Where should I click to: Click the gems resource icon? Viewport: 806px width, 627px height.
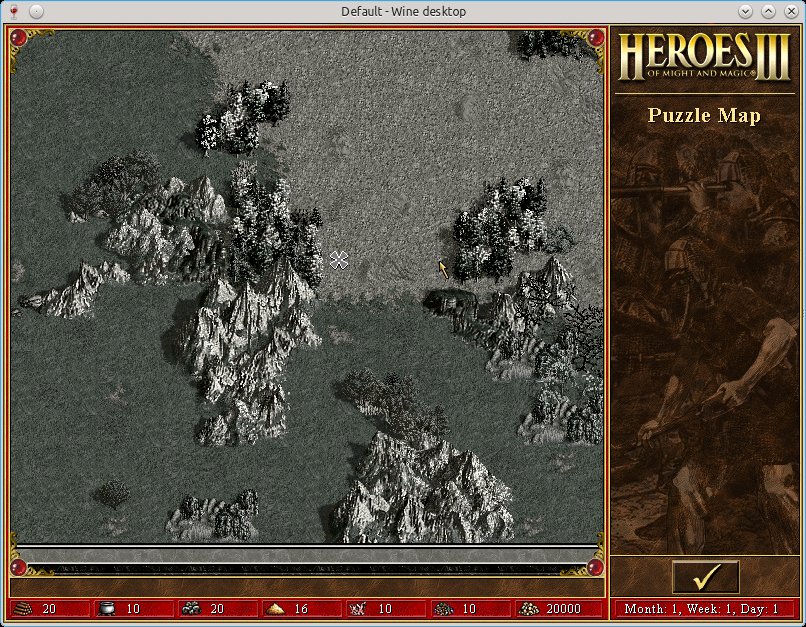pos(443,608)
